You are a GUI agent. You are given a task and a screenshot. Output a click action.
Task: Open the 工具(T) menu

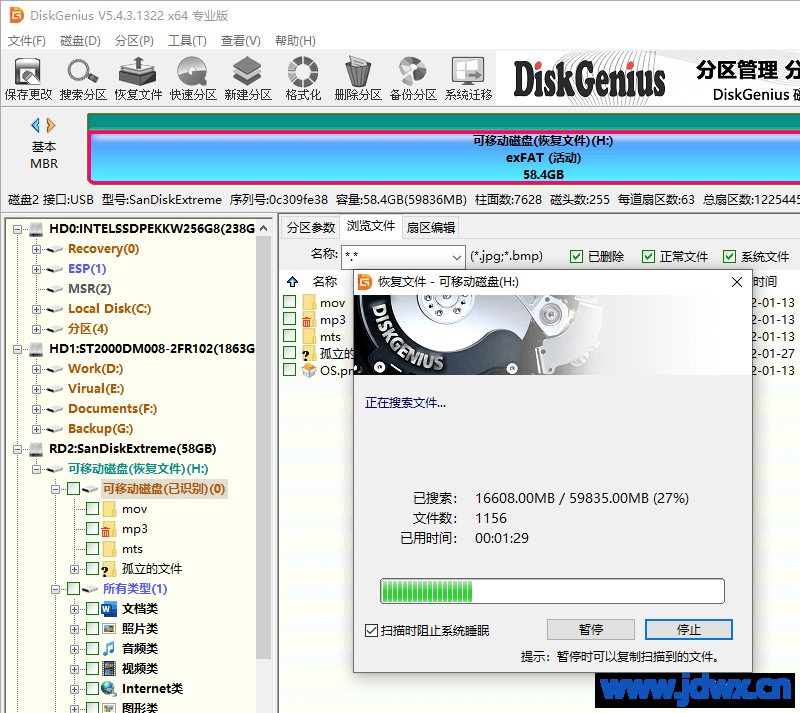pyautogui.click(x=187, y=41)
